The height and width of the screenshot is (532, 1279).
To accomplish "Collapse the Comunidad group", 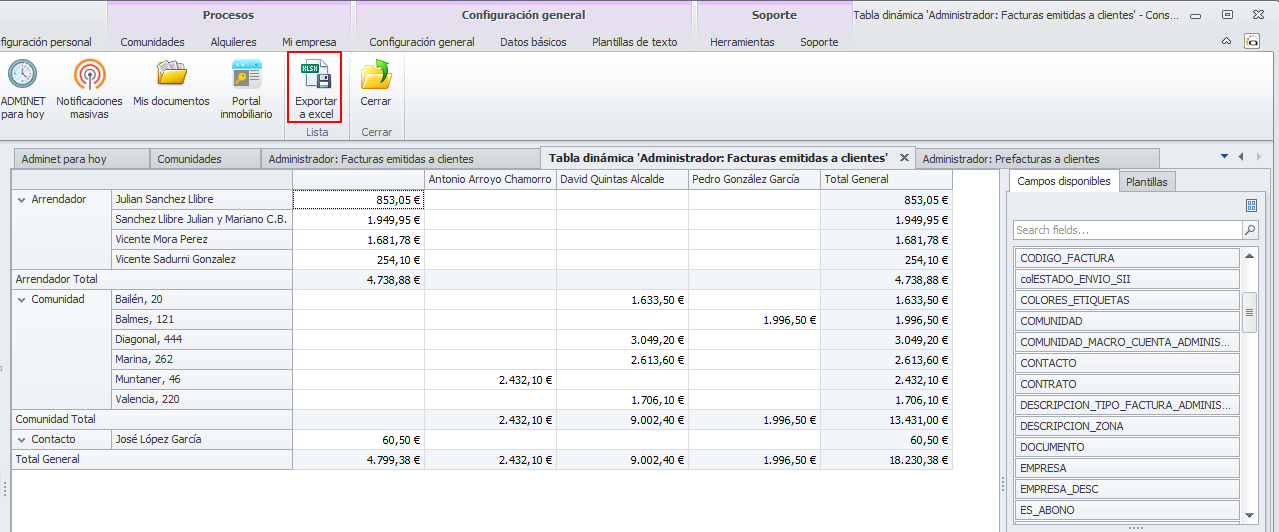I will point(21,299).
